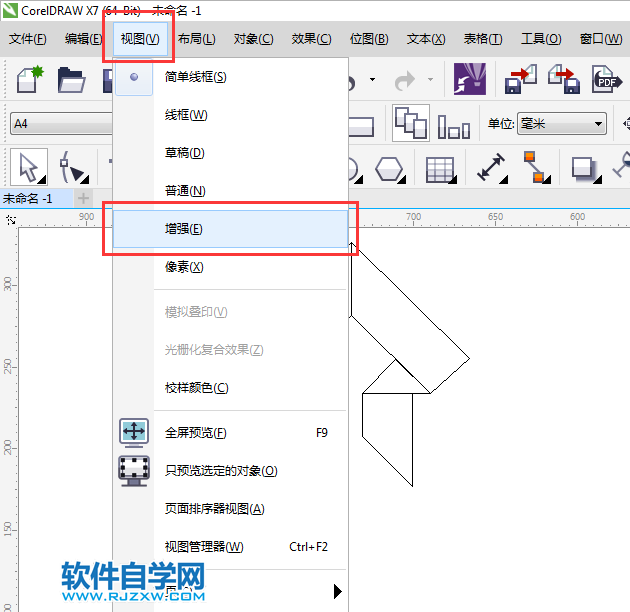The height and width of the screenshot is (612, 630).
Task: Add a new document tab with plus
Action: (83, 199)
